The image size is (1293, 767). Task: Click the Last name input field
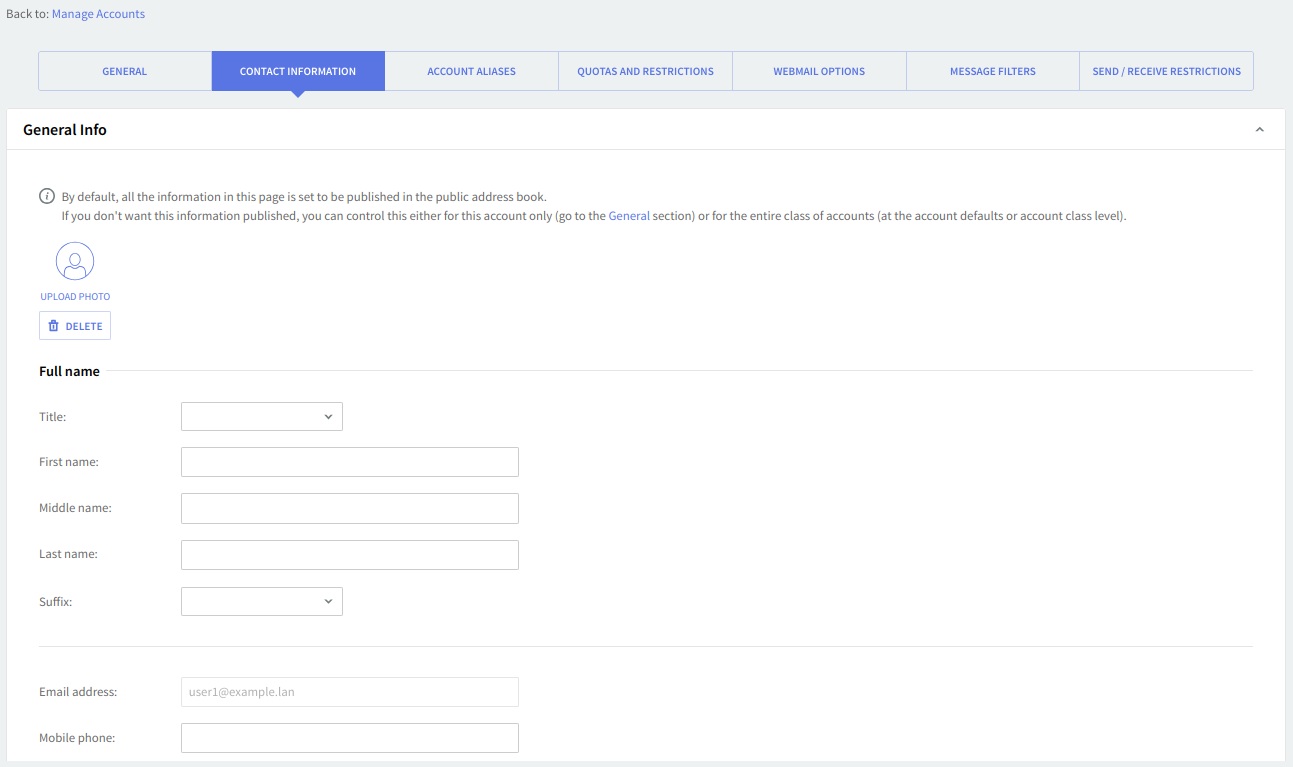point(349,555)
